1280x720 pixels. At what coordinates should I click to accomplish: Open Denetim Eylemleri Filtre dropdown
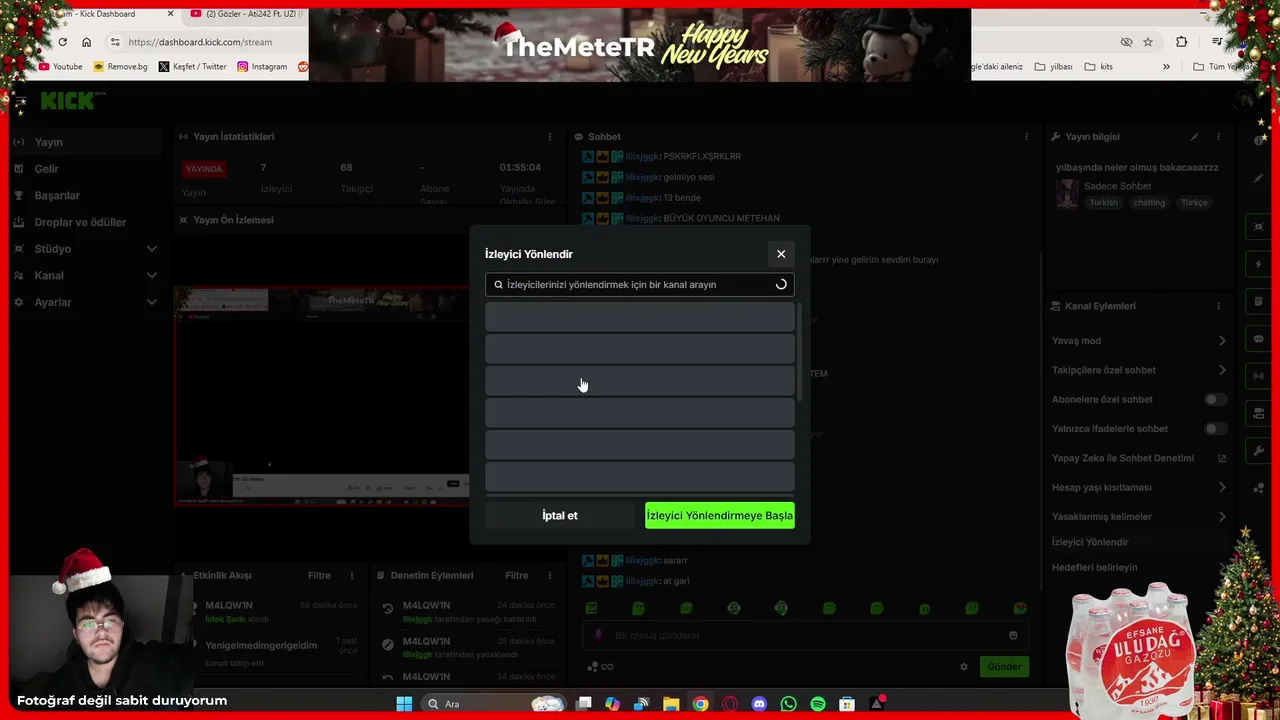517,576
